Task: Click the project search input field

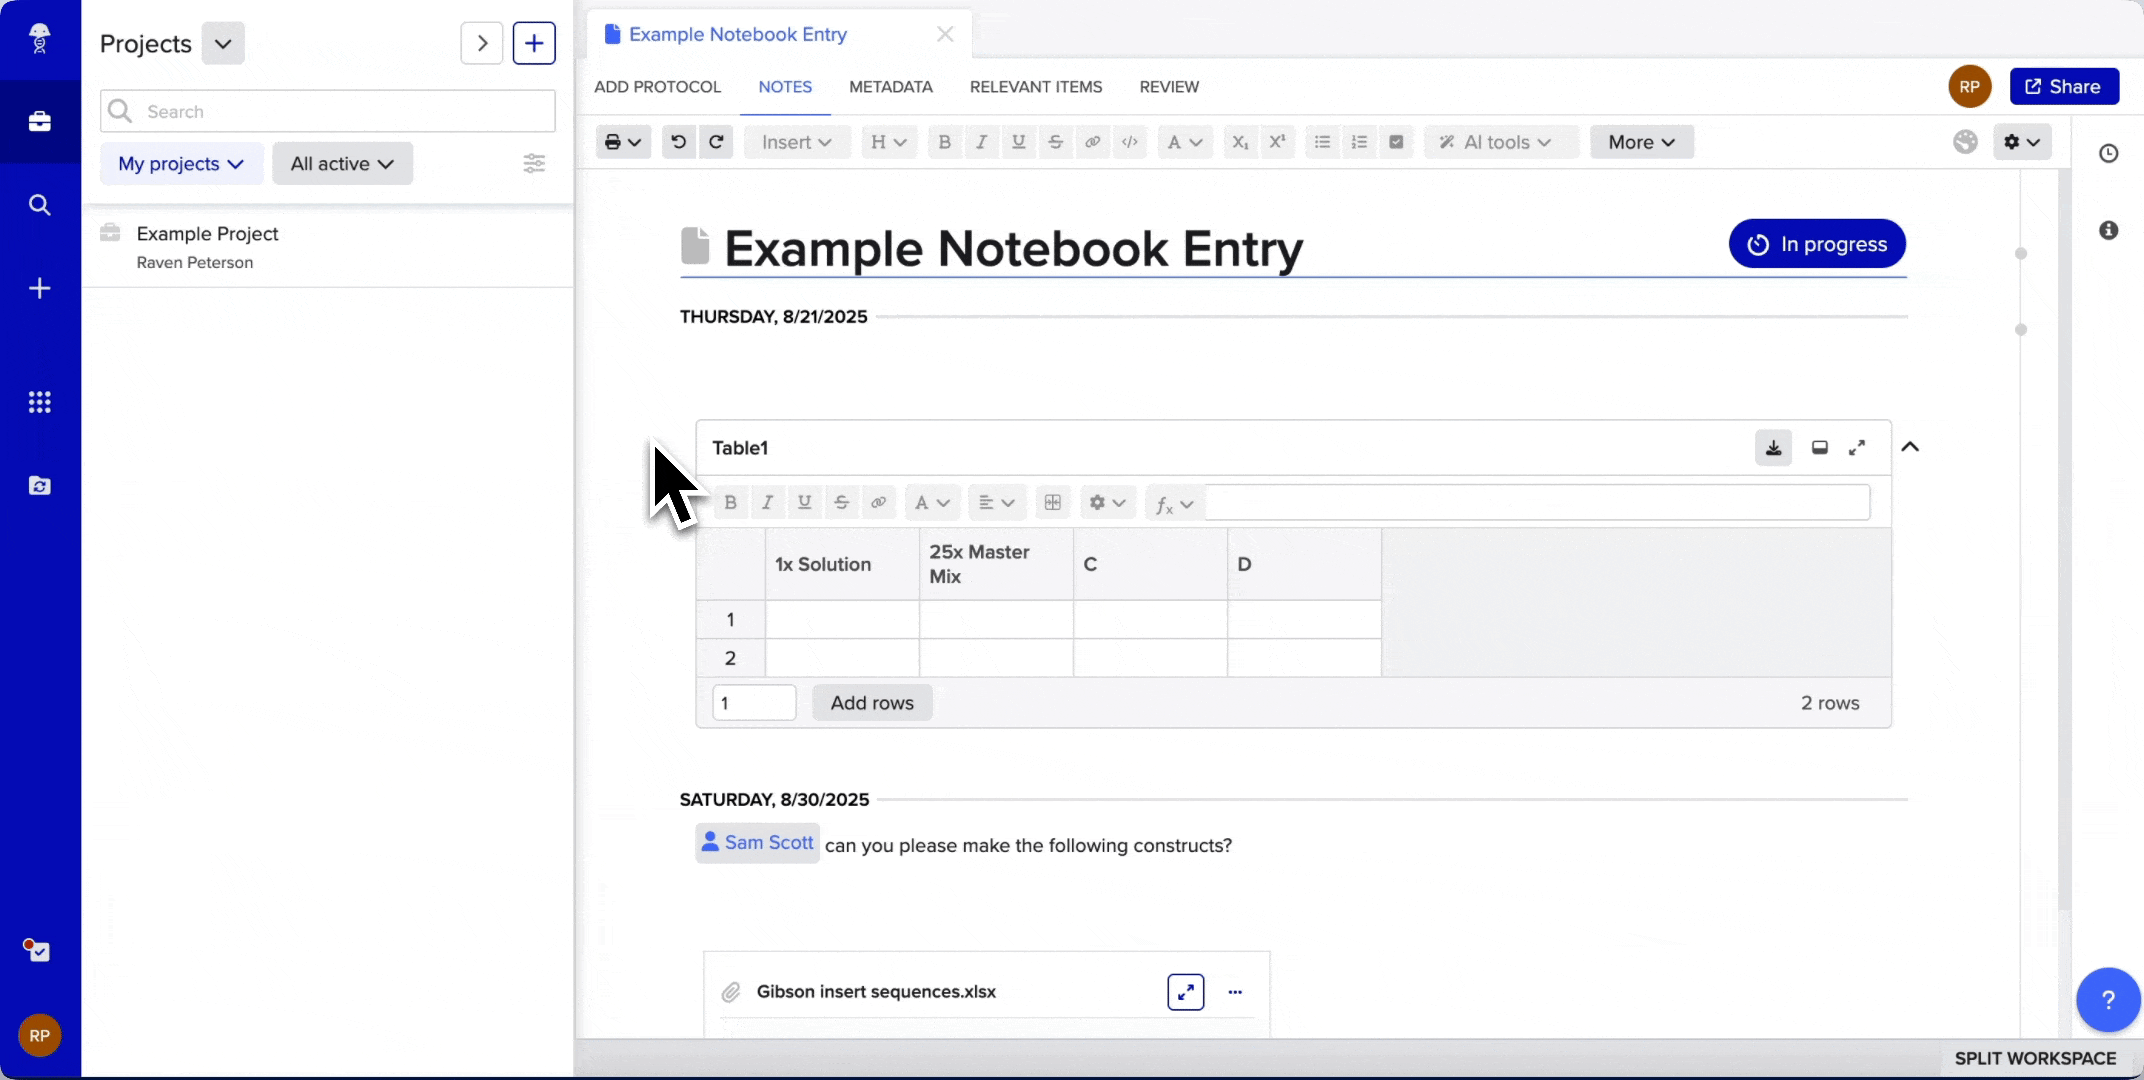Action: pos(327,111)
